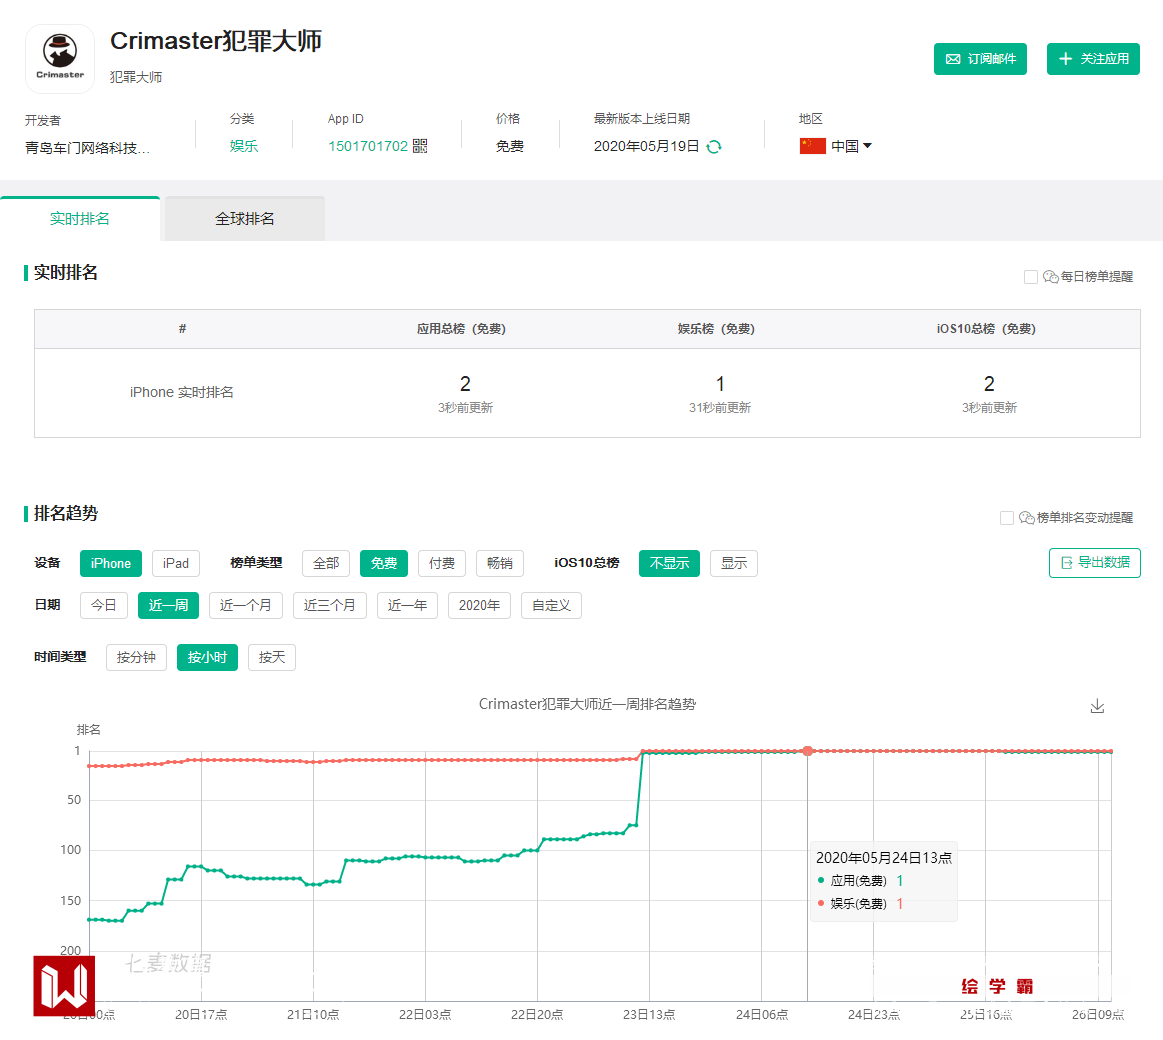The image size is (1163, 1040).
Task: Select 近三个月 date range
Action: [329, 605]
